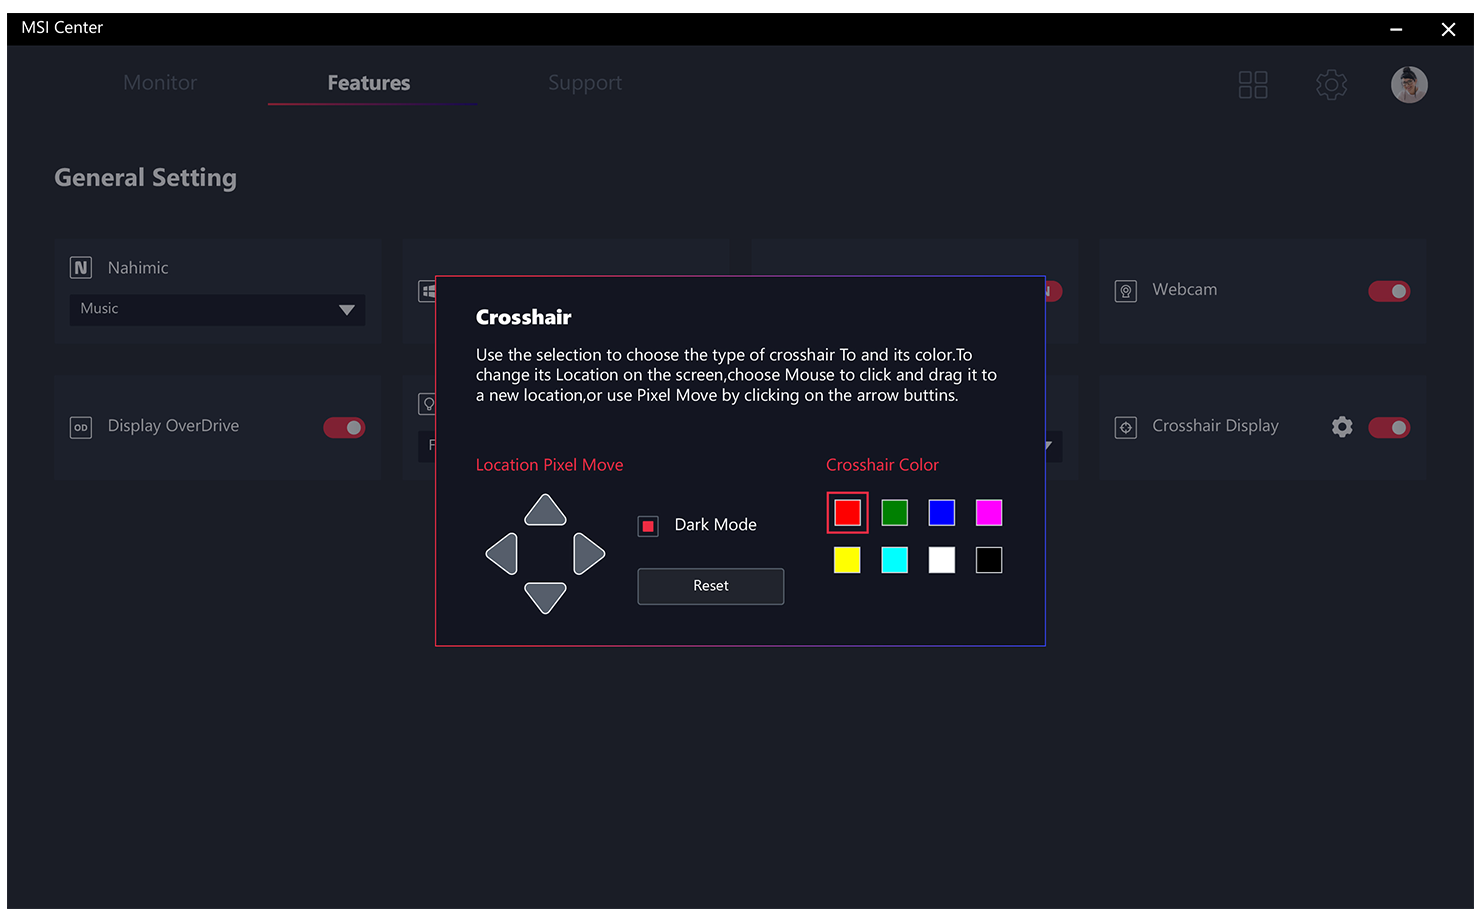
Task: Open the apps grid icon
Action: tap(1252, 85)
